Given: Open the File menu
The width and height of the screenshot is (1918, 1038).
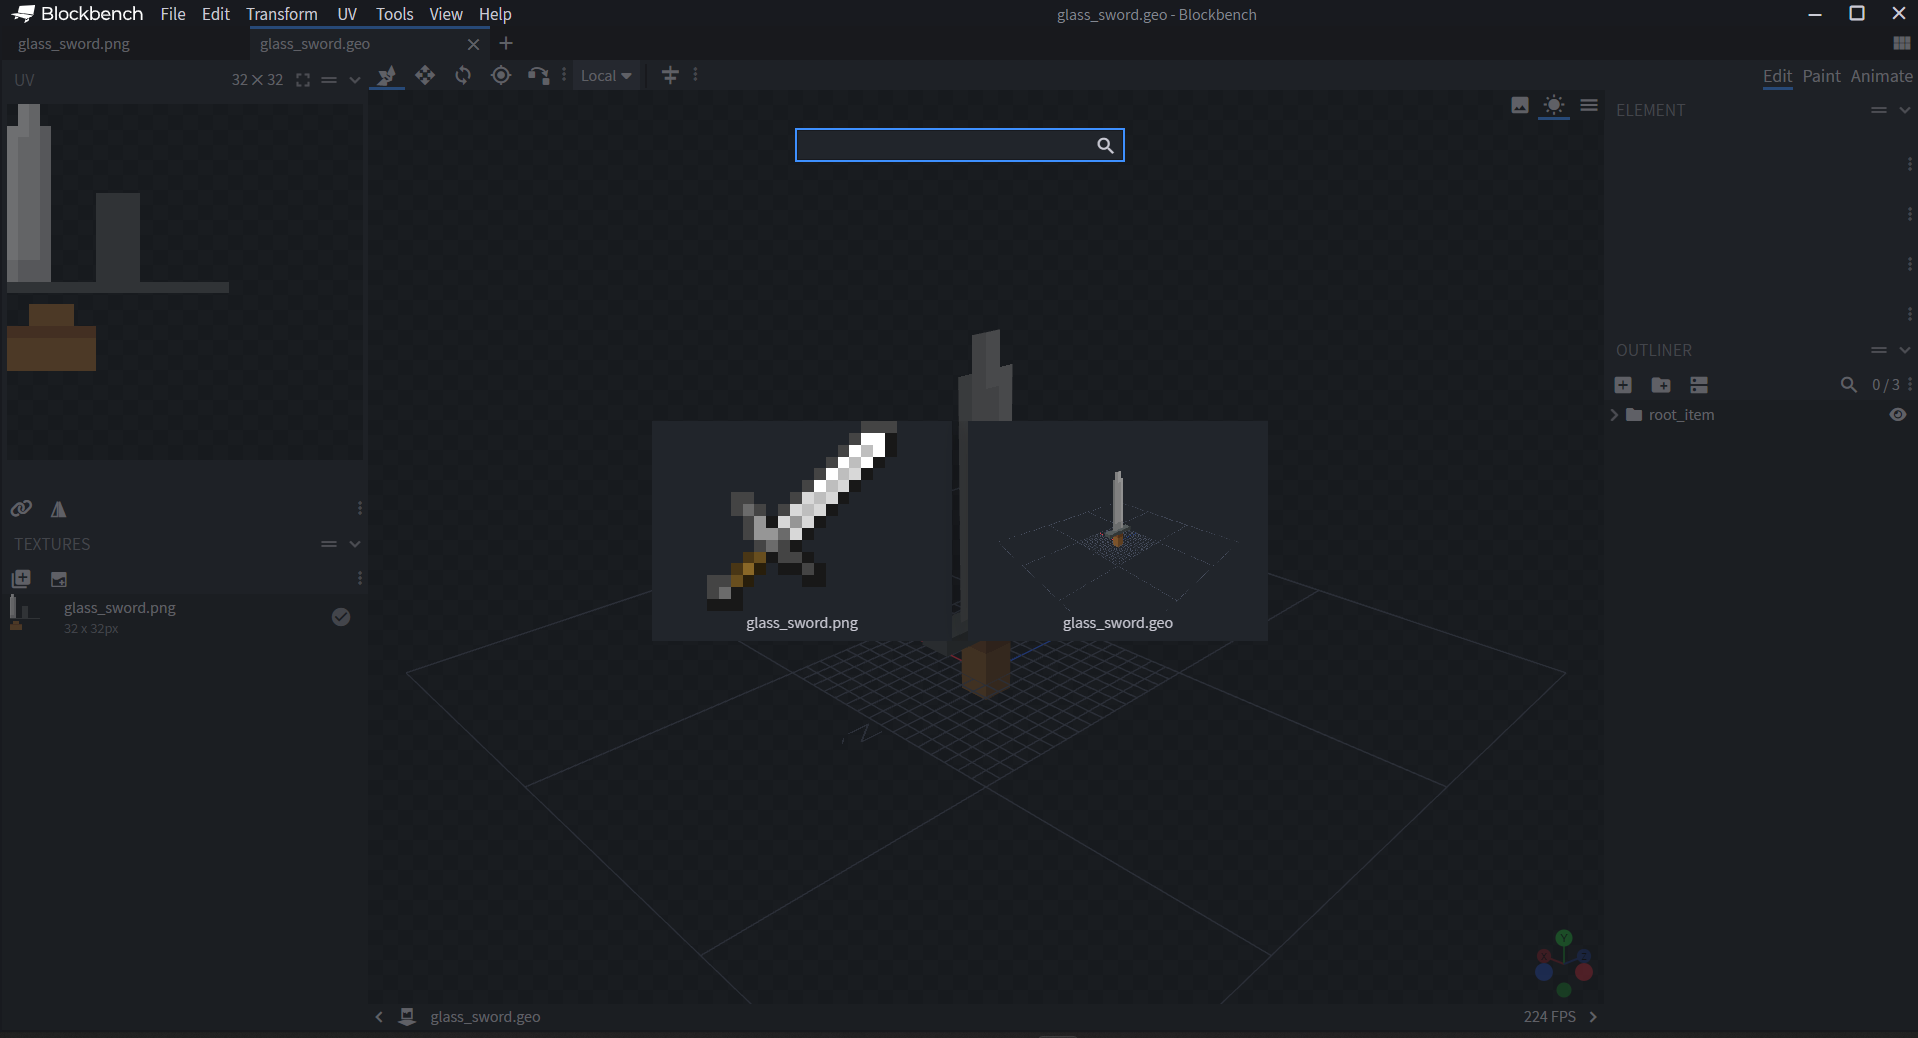Looking at the screenshot, I should pyautogui.click(x=173, y=14).
